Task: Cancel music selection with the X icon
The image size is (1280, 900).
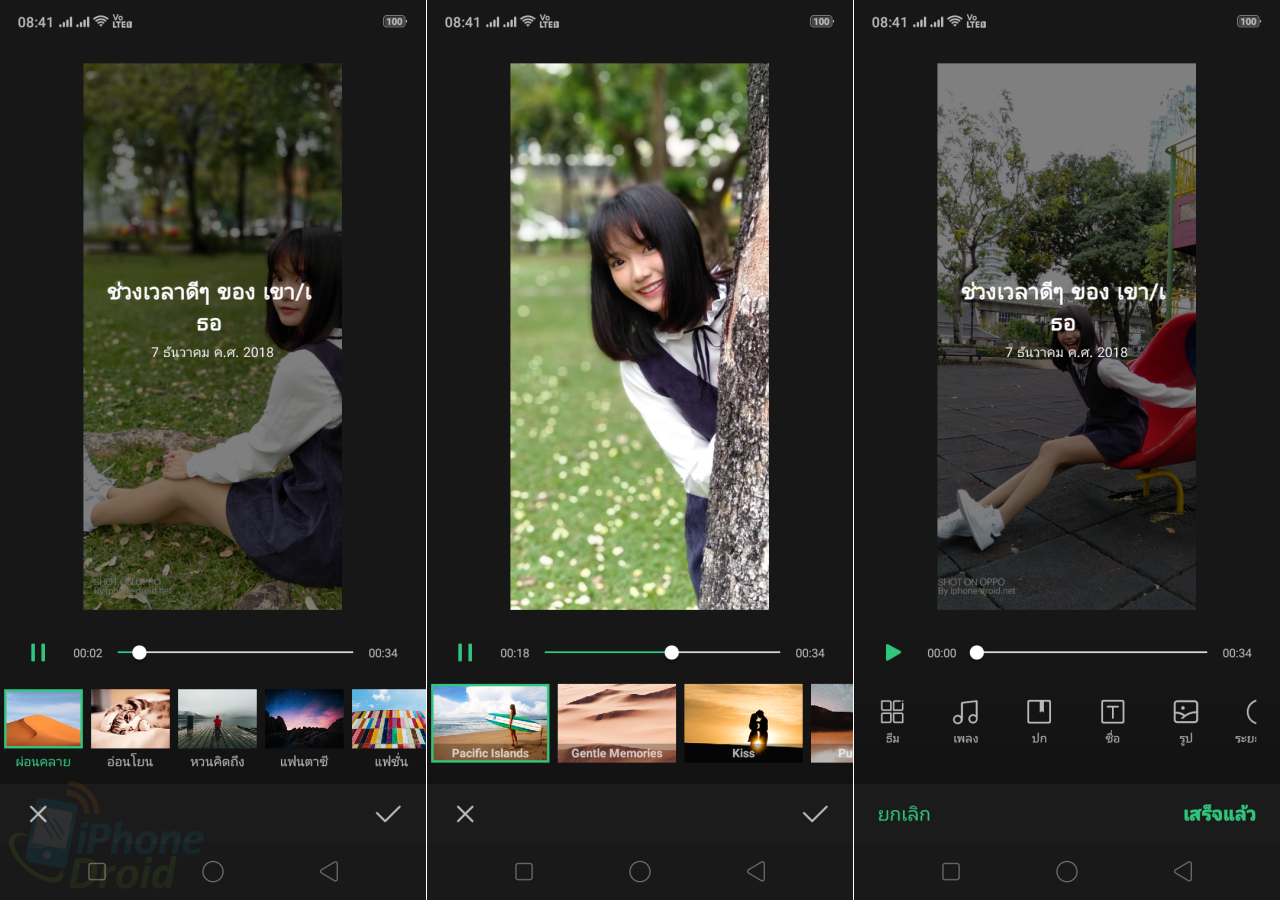Action: click(465, 814)
